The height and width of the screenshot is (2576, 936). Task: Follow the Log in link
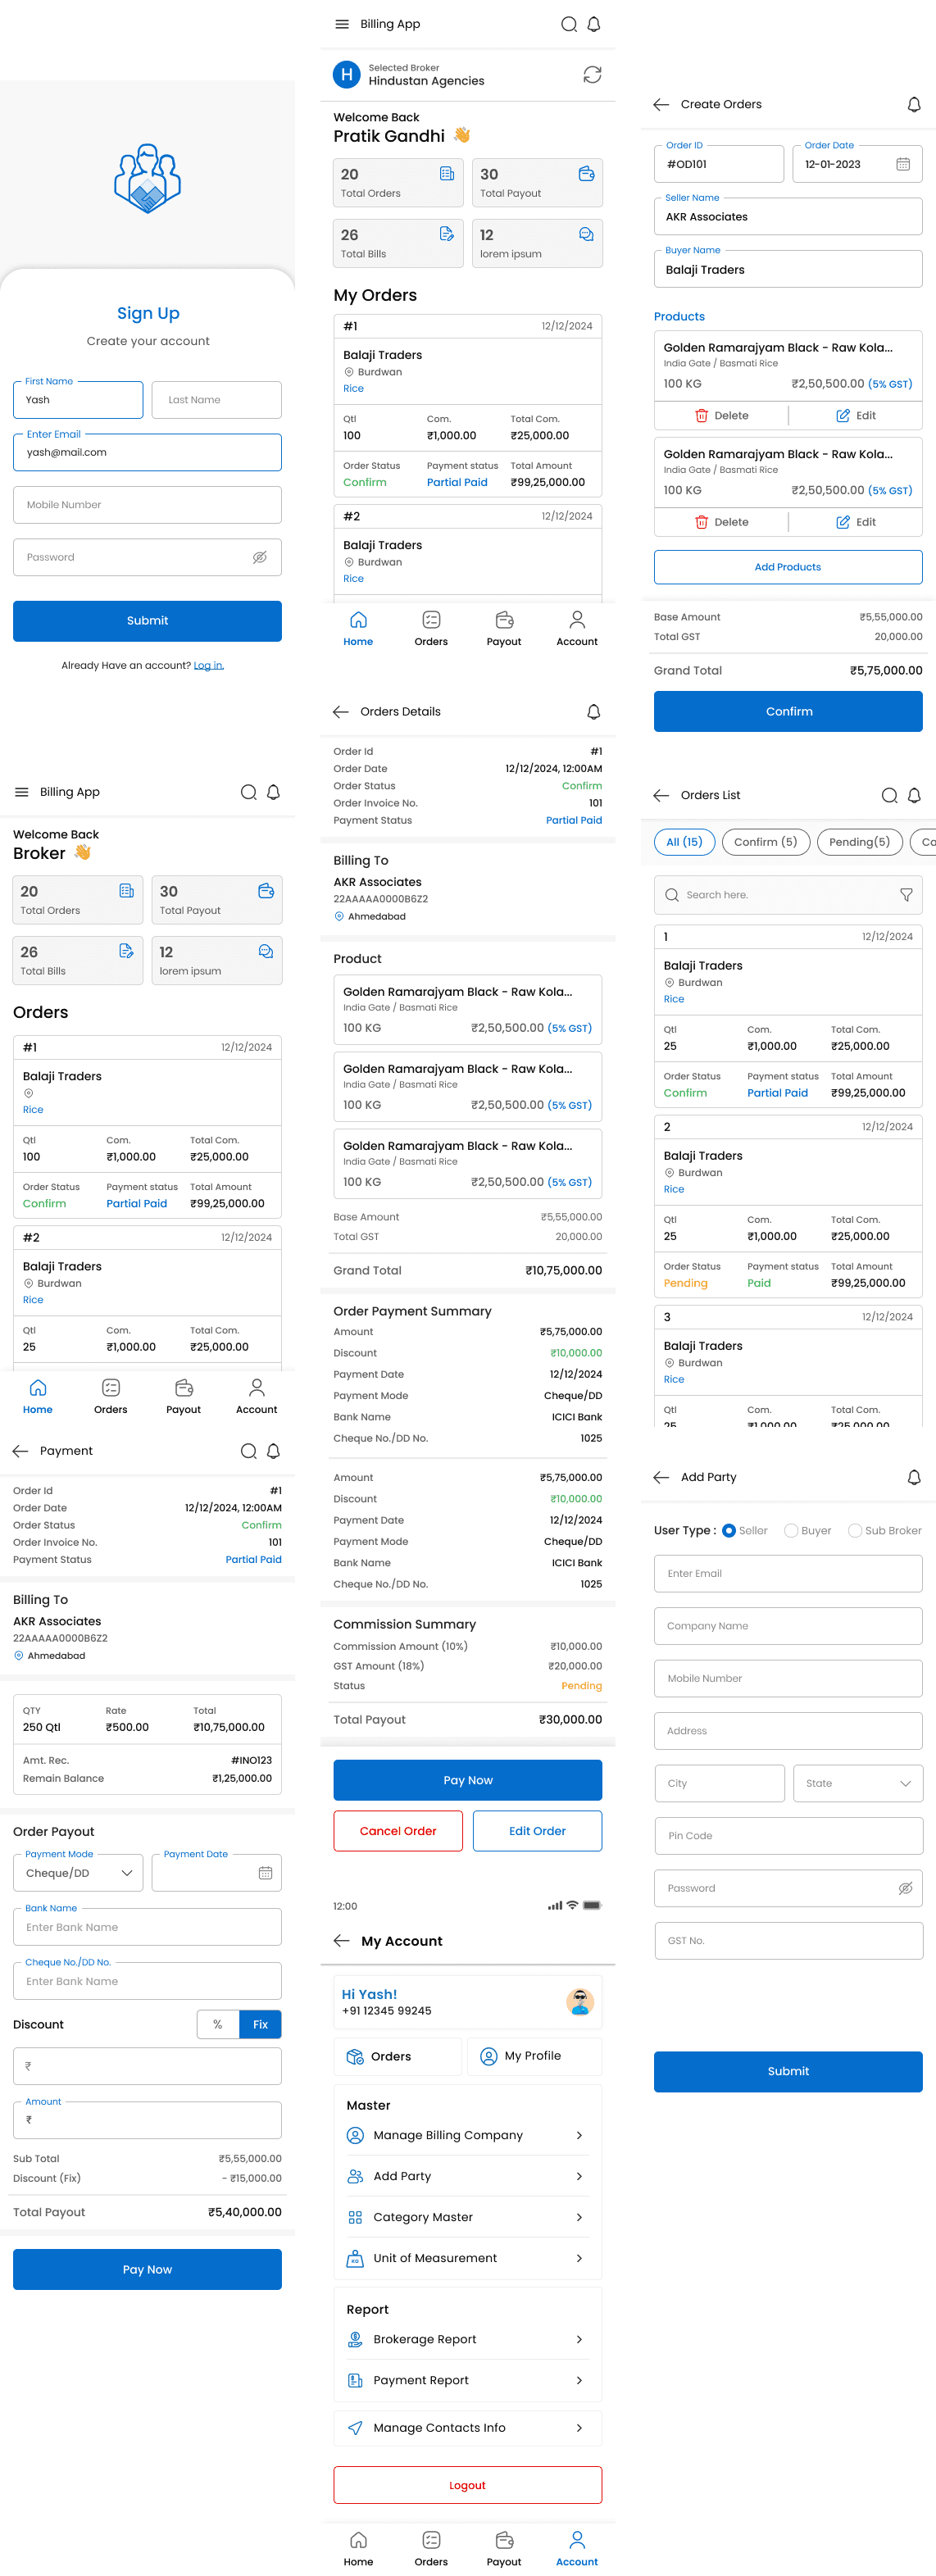(208, 666)
